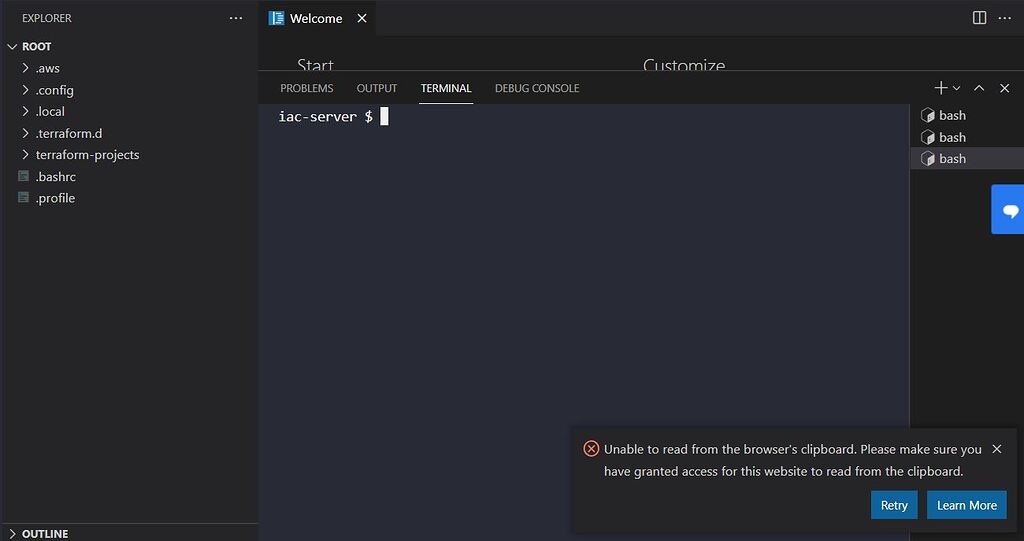The height and width of the screenshot is (541, 1024).
Task: Click the Learn More button
Action: coord(967,505)
